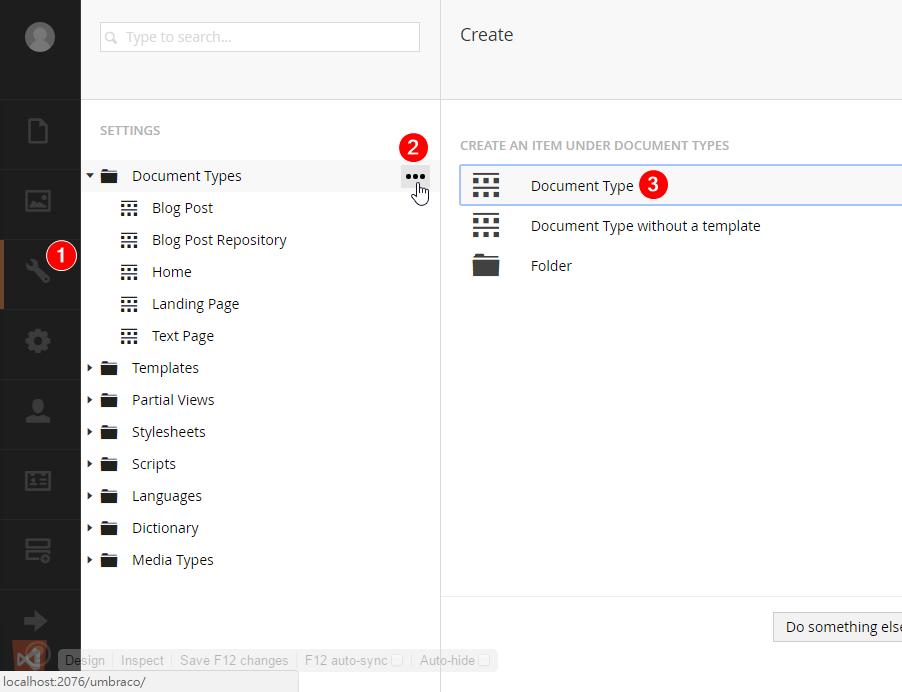Open Document Types options ellipsis menu
The width and height of the screenshot is (902, 692).
coord(415,176)
